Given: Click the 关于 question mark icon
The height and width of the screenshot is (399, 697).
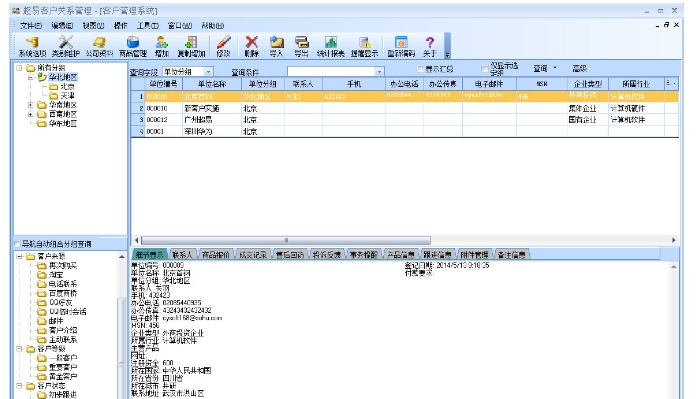Looking at the screenshot, I should (429, 46).
